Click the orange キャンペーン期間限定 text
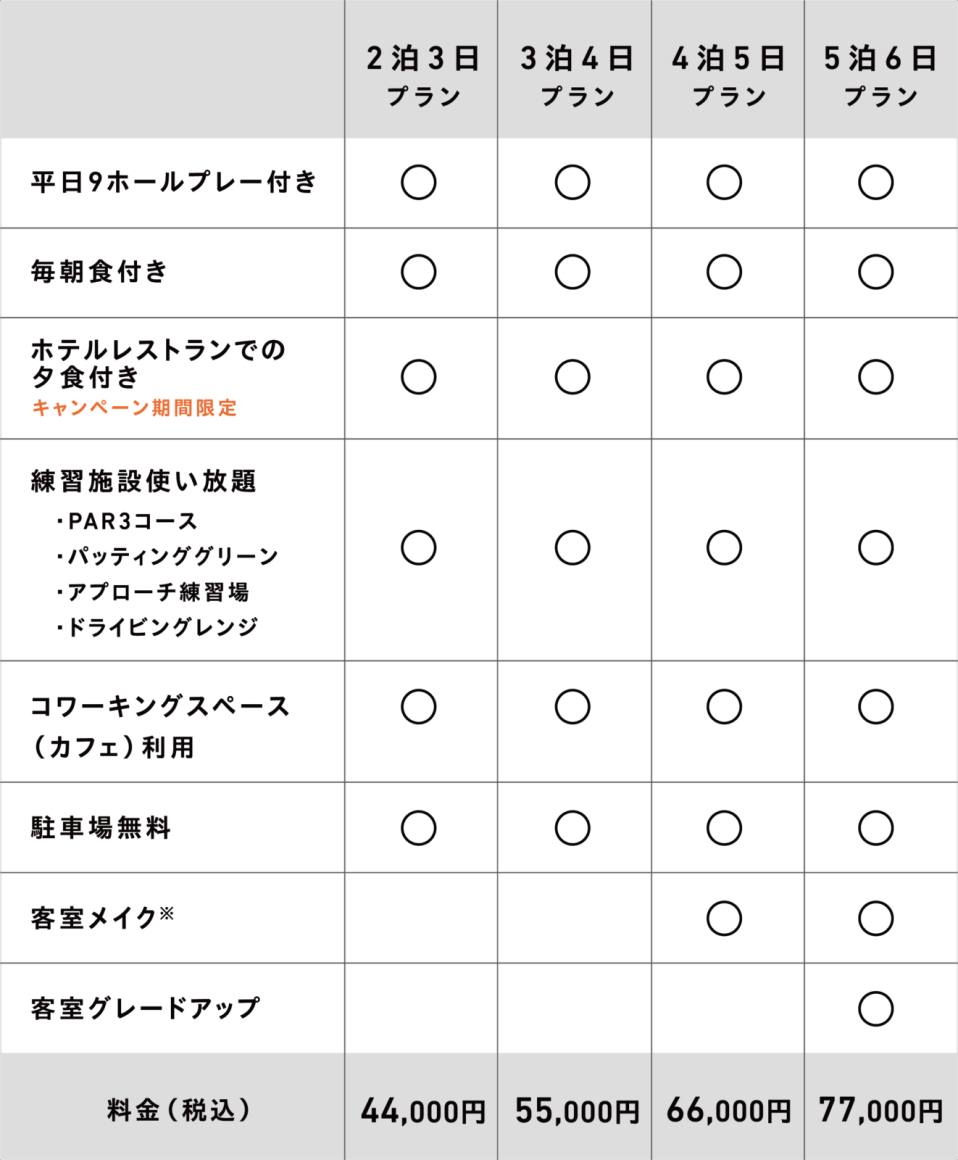 coord(135,408)
